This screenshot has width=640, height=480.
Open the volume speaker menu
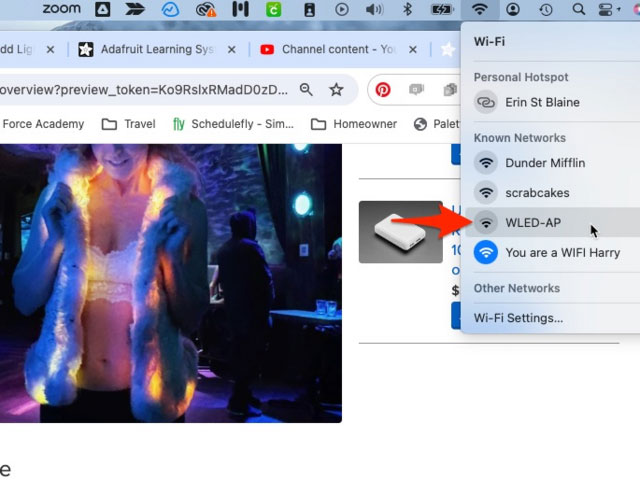coord(374,9)
